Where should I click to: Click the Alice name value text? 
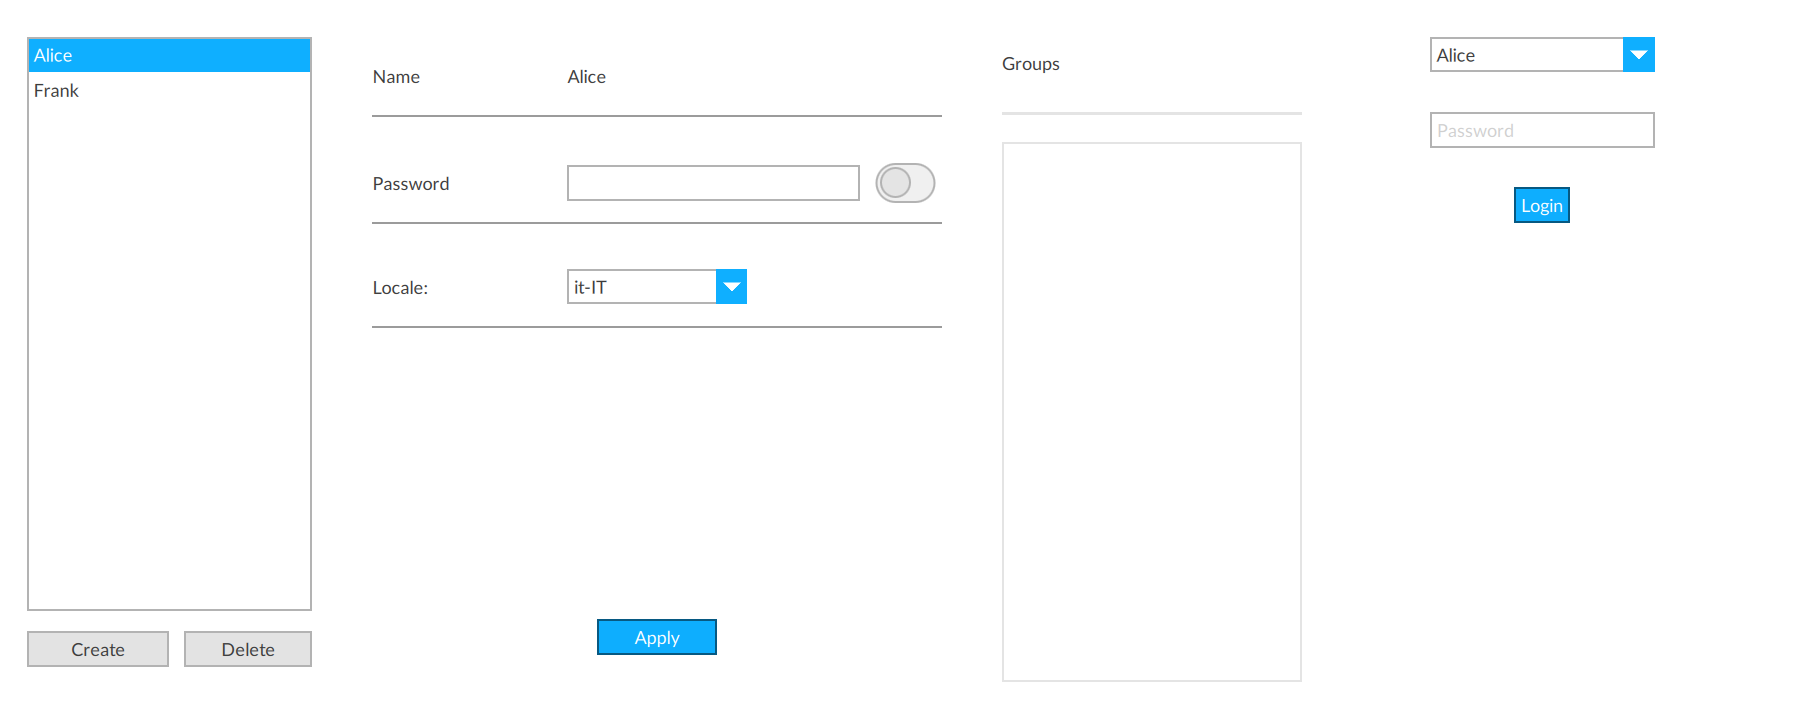tap(586, 77)
